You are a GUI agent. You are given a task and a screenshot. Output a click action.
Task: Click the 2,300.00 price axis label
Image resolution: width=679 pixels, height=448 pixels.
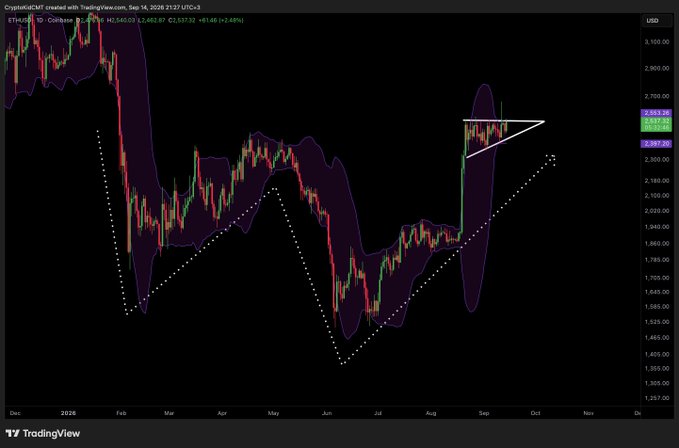[x=657, y=159]
